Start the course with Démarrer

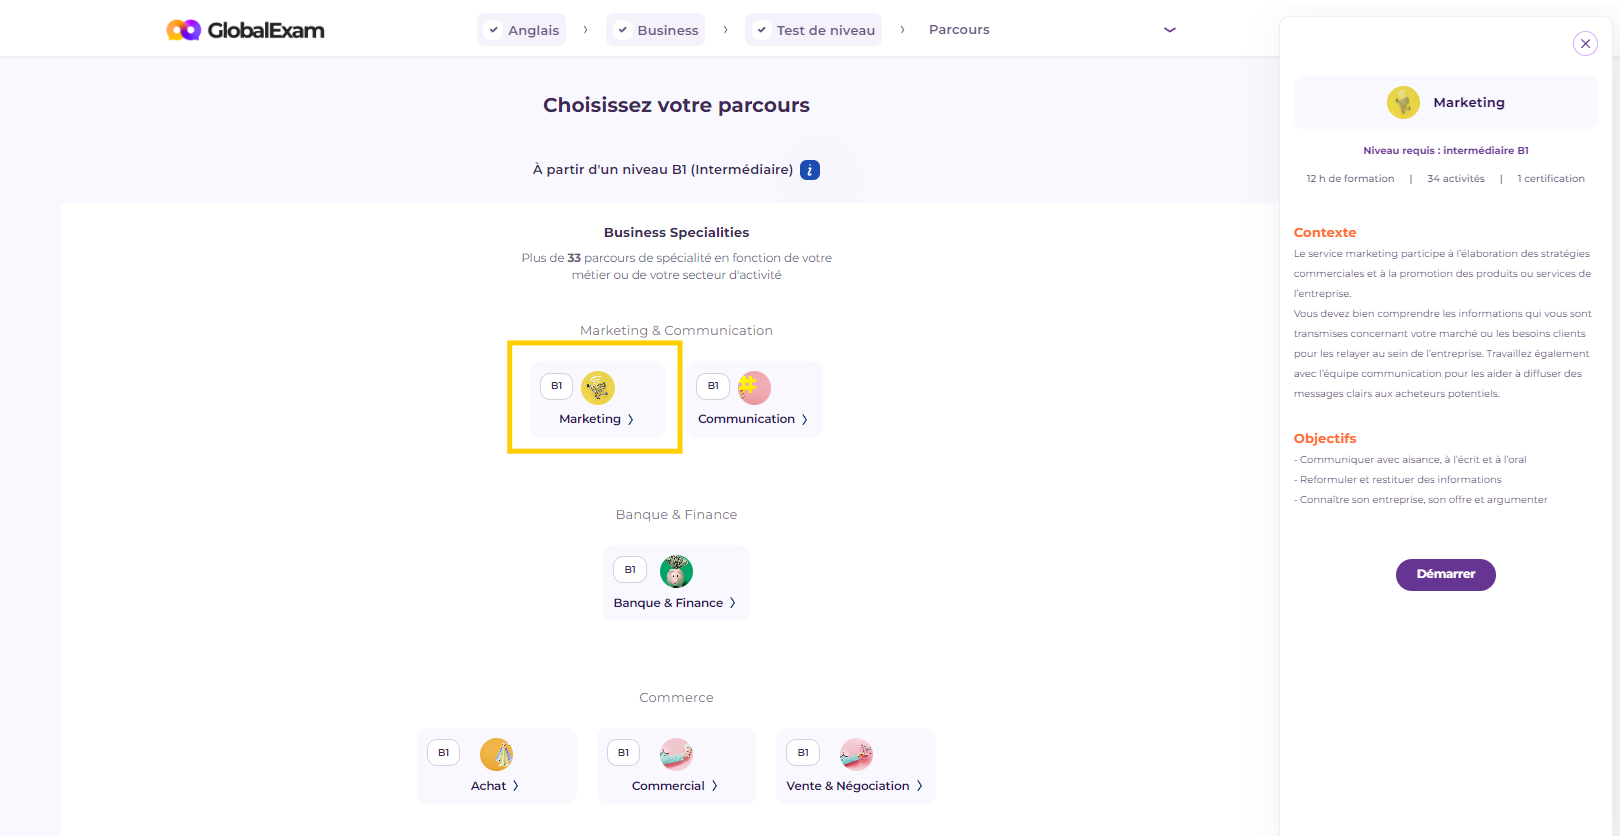(x=1445, y=574)
